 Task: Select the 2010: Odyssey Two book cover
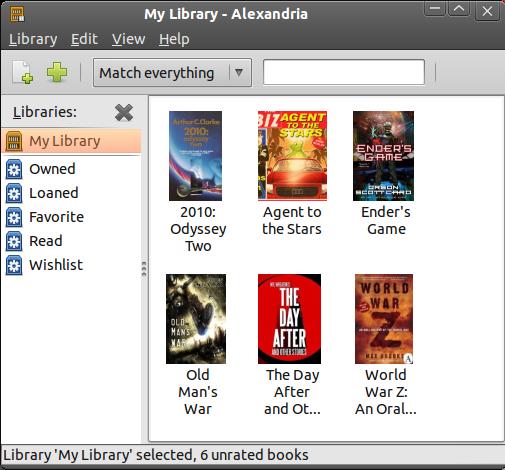(196, 156)
